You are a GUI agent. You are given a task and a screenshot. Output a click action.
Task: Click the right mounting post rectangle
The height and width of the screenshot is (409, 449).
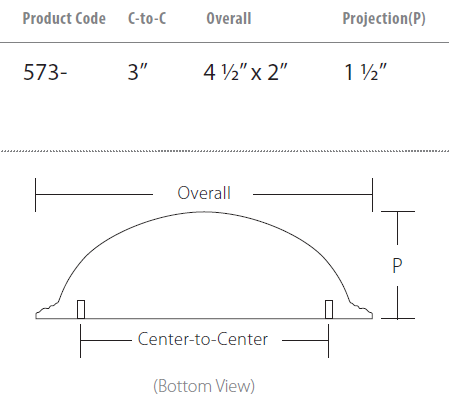tap(329, 309)
